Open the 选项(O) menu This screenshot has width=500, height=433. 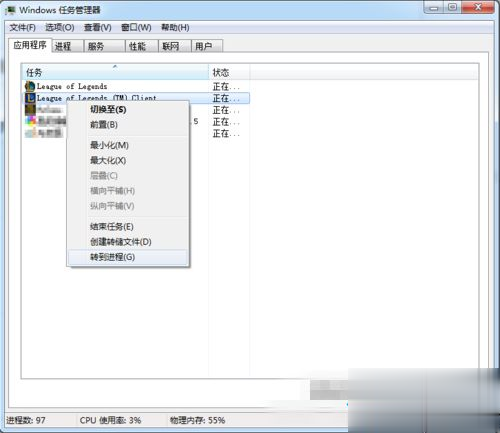(x=60, y=27)
